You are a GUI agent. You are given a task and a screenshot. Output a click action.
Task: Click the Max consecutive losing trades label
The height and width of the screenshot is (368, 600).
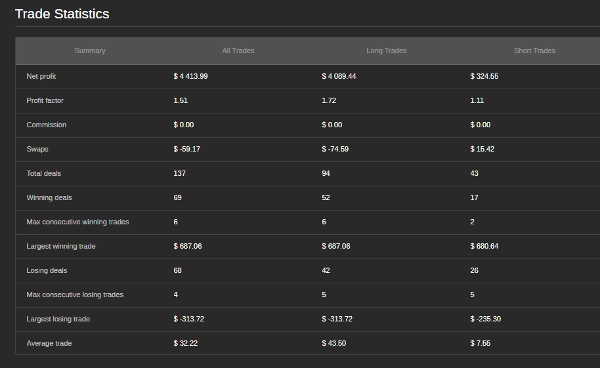[75, 295]
